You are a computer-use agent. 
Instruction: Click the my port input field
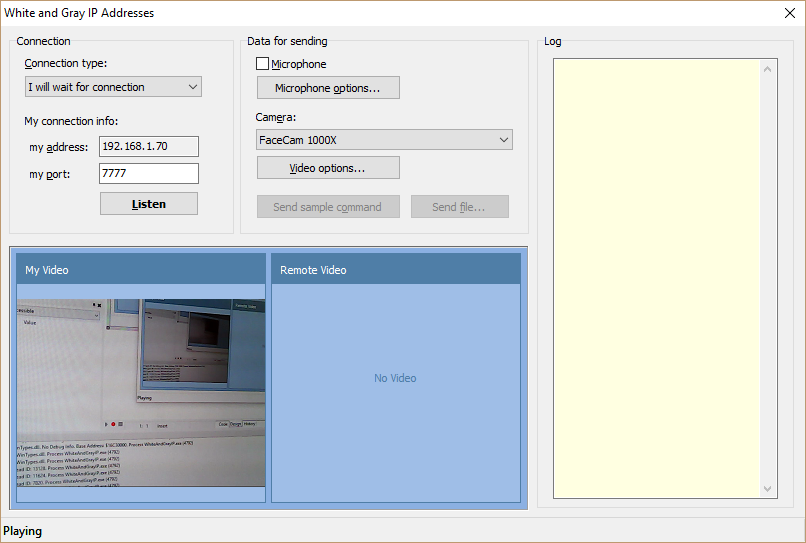point(149,174)
